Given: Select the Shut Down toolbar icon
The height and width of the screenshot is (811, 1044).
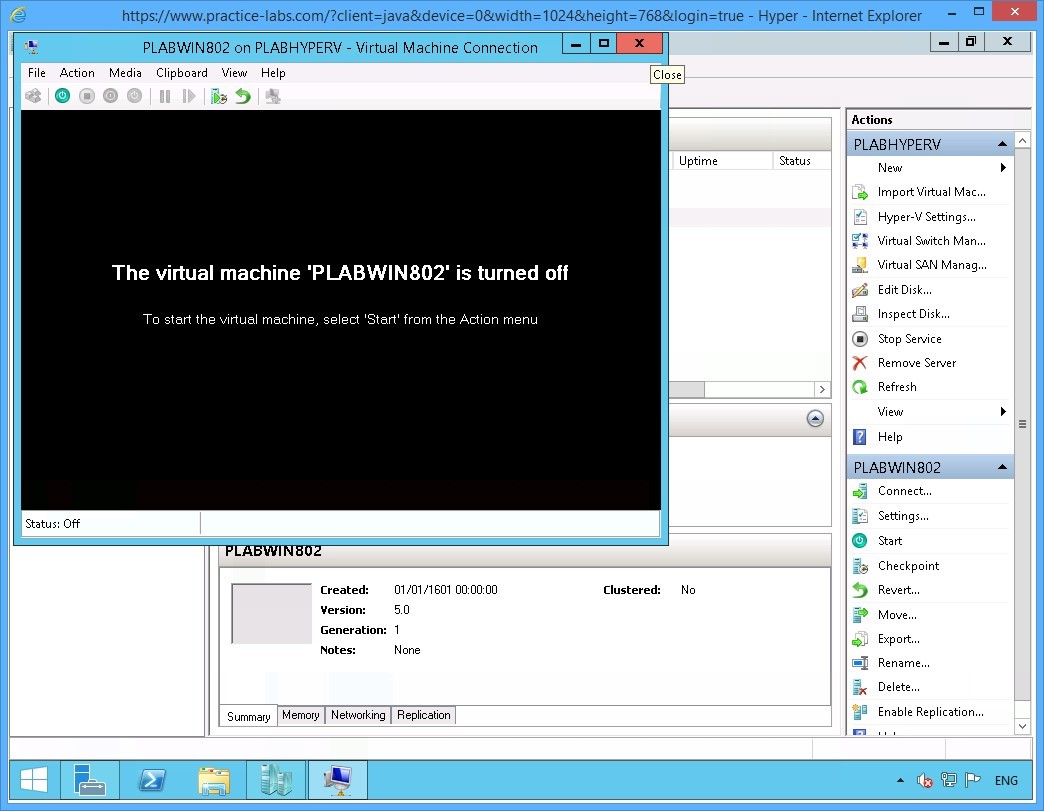Looking at the screenshot, I should [x=110, y=95].
